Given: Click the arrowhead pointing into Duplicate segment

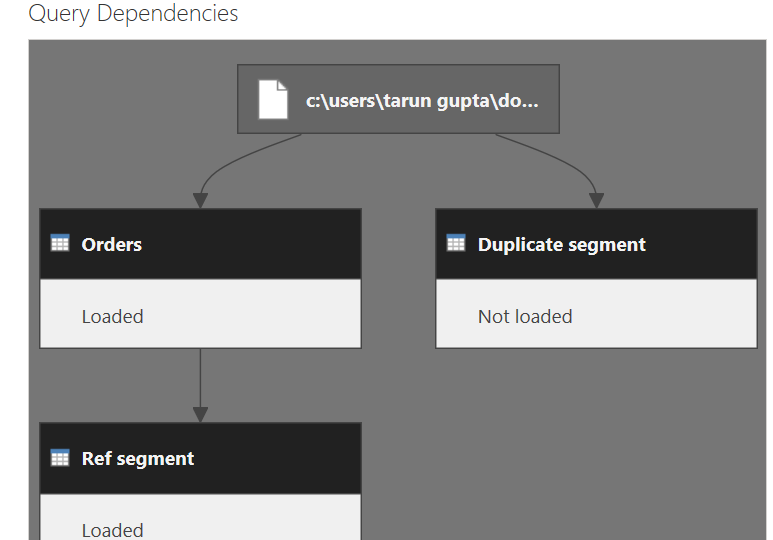Looking at the screenshot, I should [x=596, y=201].
